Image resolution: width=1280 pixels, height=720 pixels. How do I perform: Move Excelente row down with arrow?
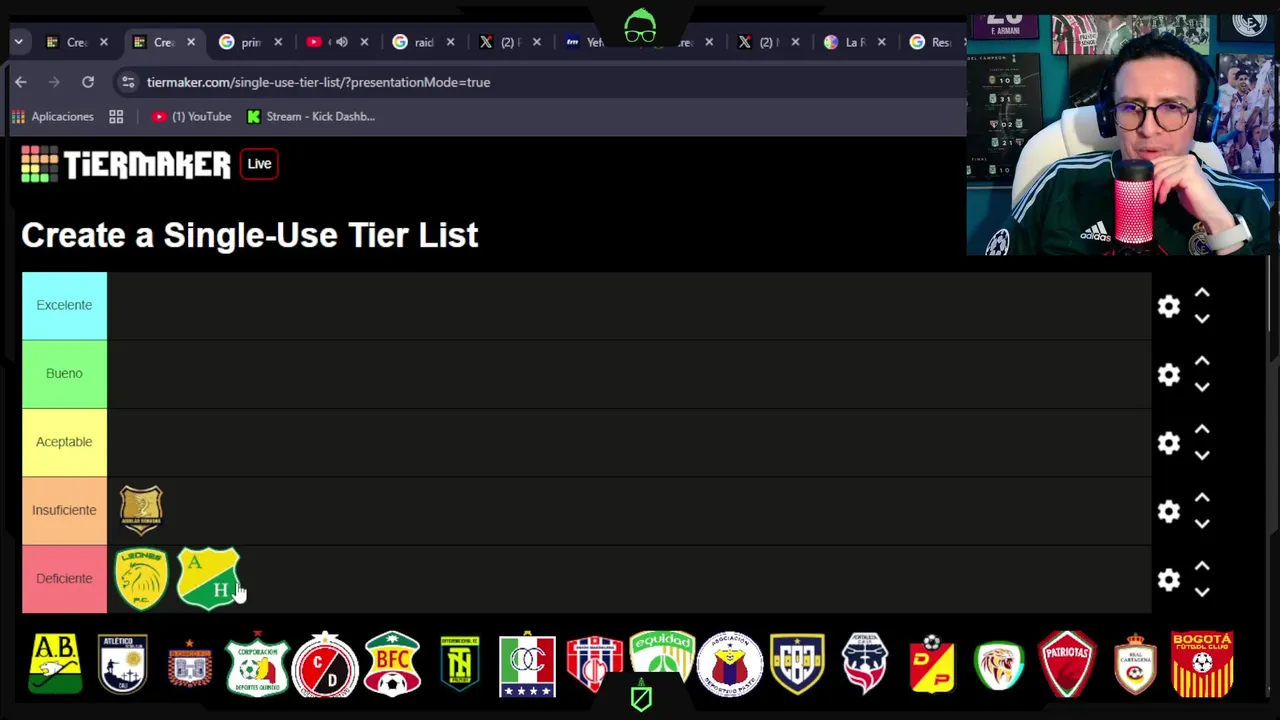1202,318
